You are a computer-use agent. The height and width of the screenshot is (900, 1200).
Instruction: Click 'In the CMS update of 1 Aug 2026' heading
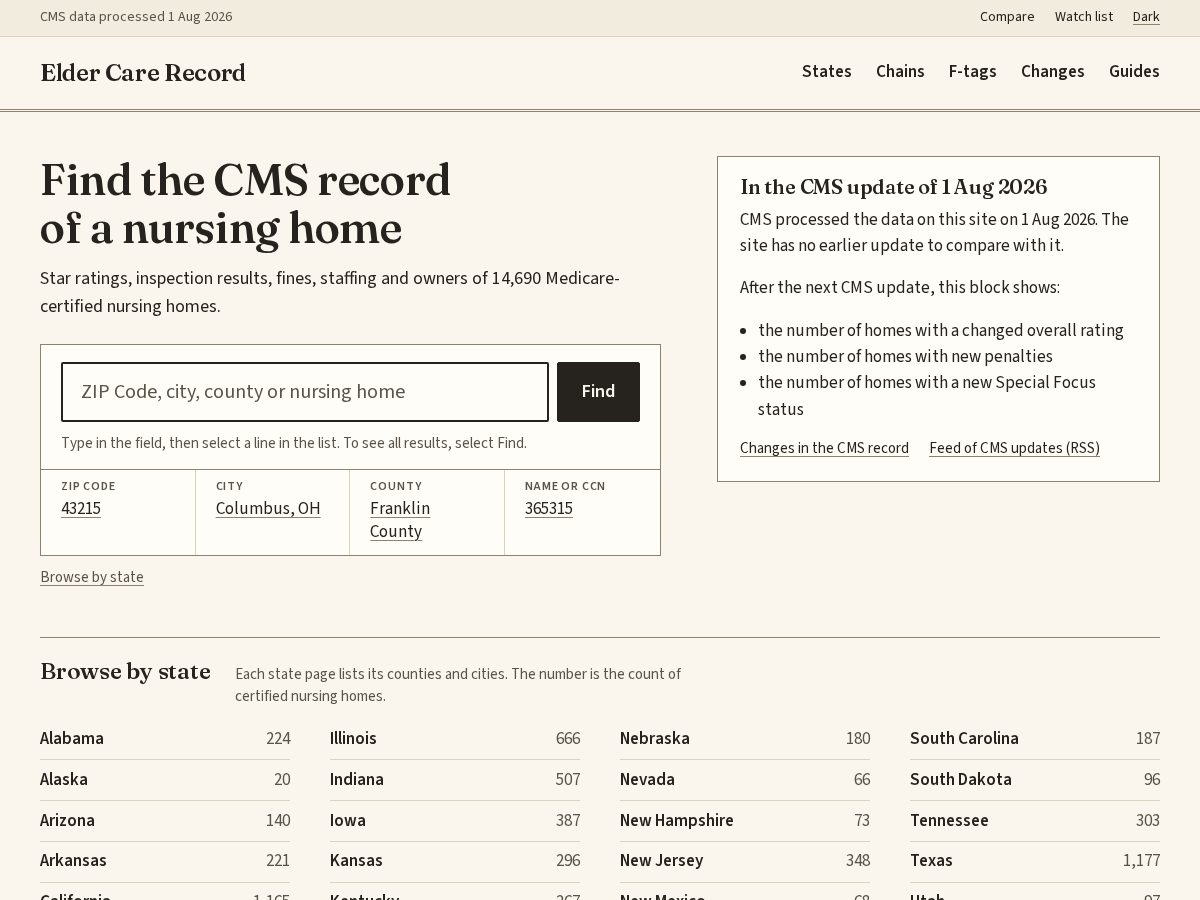point(894,187)
